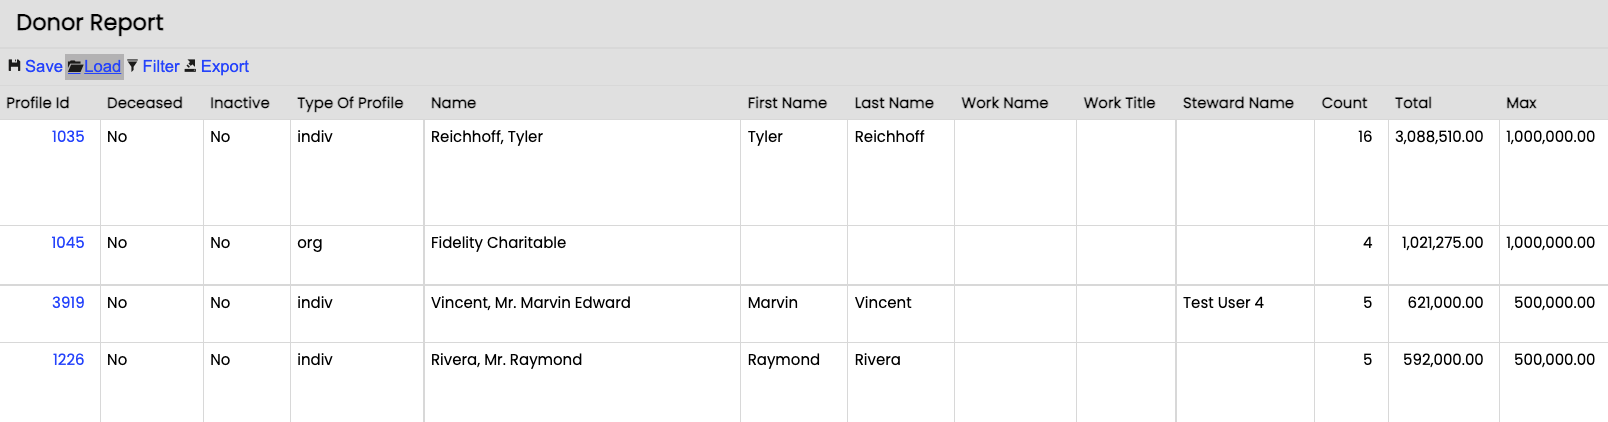Open the Save report link
Screen dimensions: 1608x422
coord(44,66)
